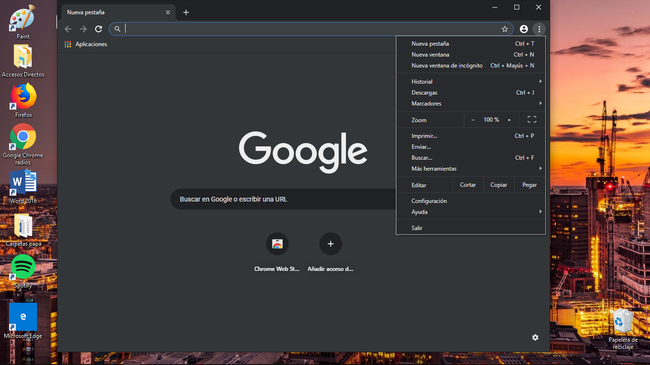Open the user profile avatar icon
This screenshot has width=650, height=365.
click(x=524, y=29)
